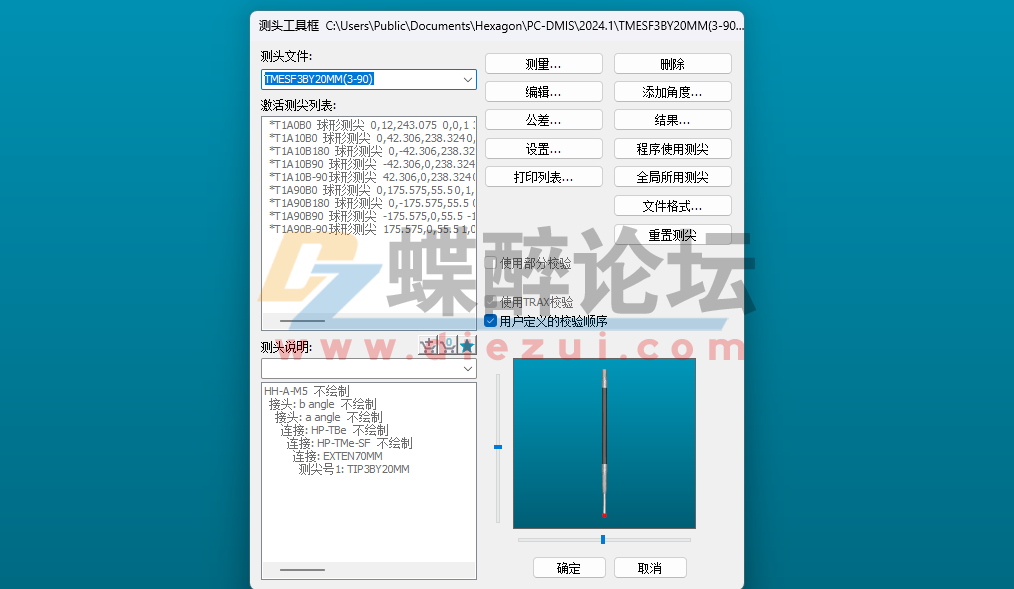Toggle the 使用TRAX校验 checkbox

490,302
